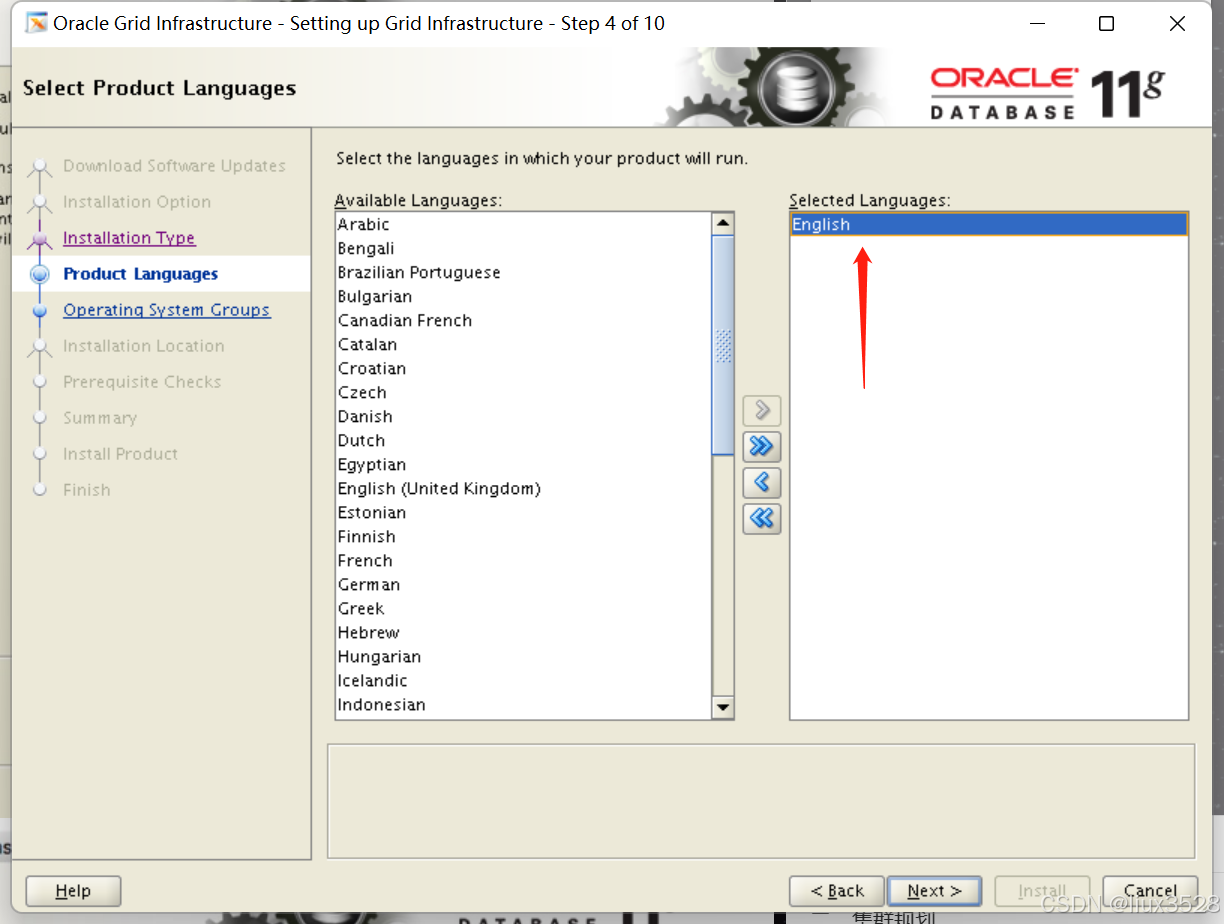
Task: Select Croatian in the available languages
Action: [x=523, y=369]
